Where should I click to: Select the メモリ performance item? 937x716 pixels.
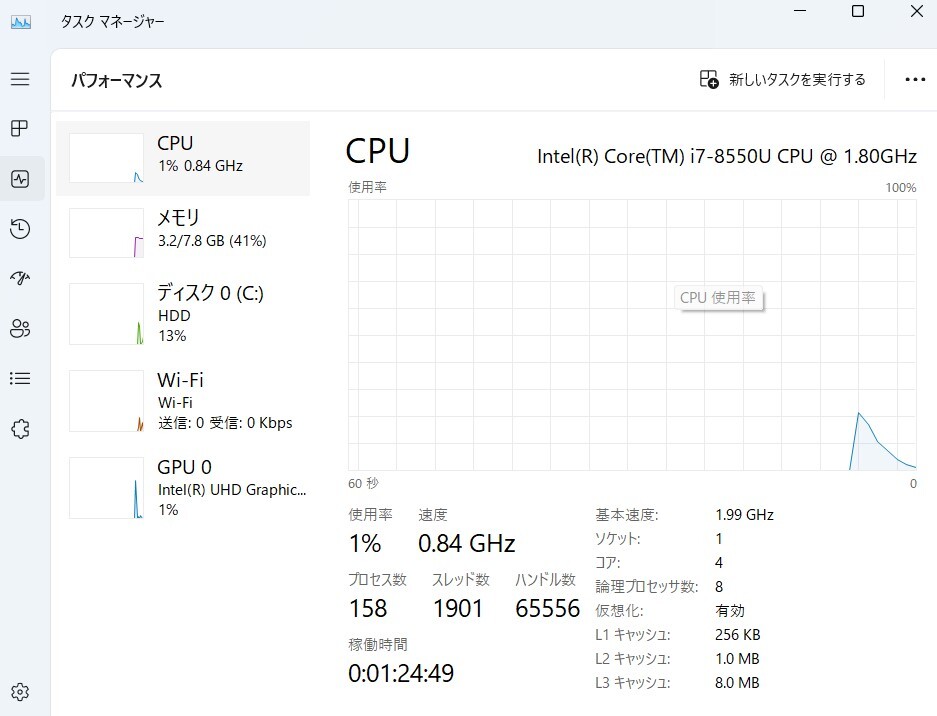point(184,232)
